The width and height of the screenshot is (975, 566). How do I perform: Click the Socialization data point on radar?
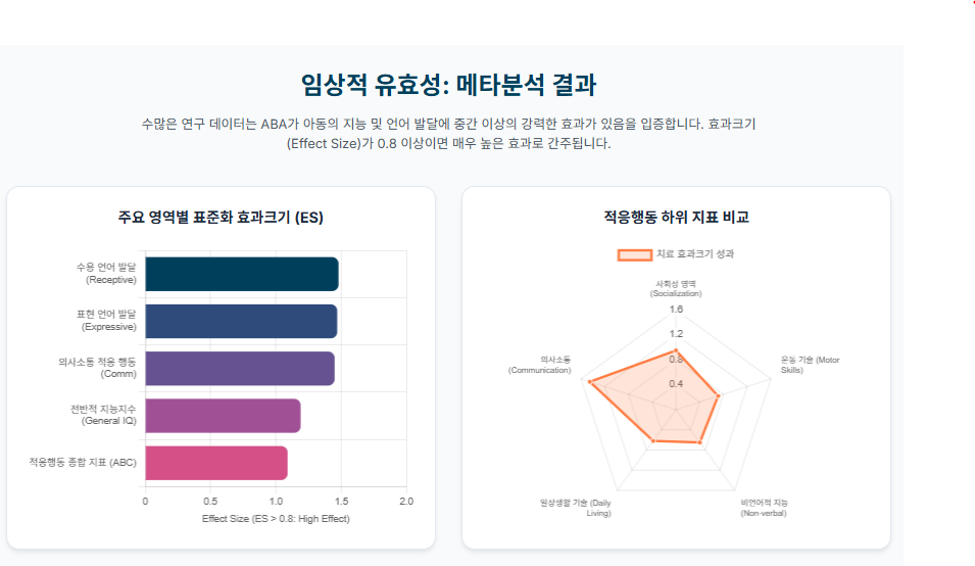click(x=676, y=351)
